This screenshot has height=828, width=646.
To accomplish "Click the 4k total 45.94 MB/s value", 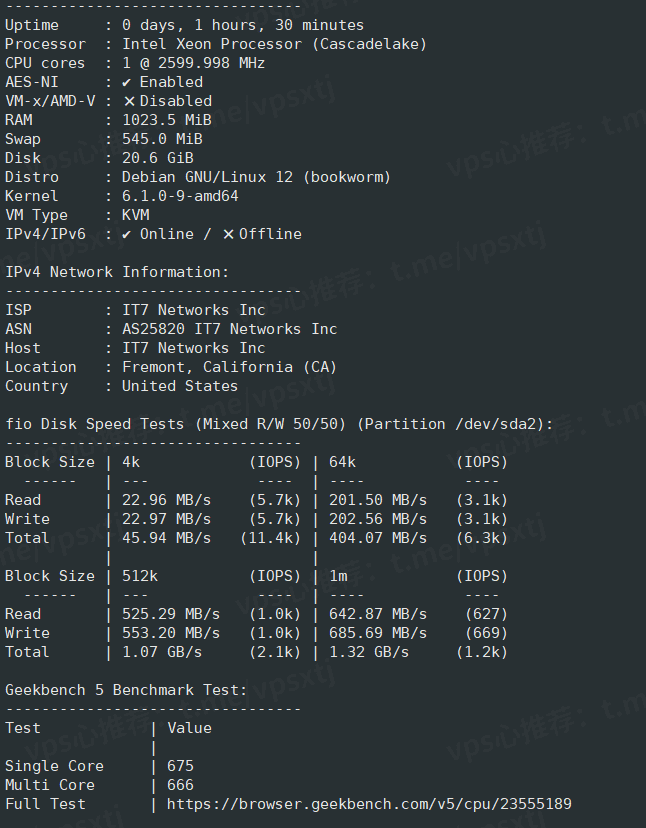I will (166, 538).
